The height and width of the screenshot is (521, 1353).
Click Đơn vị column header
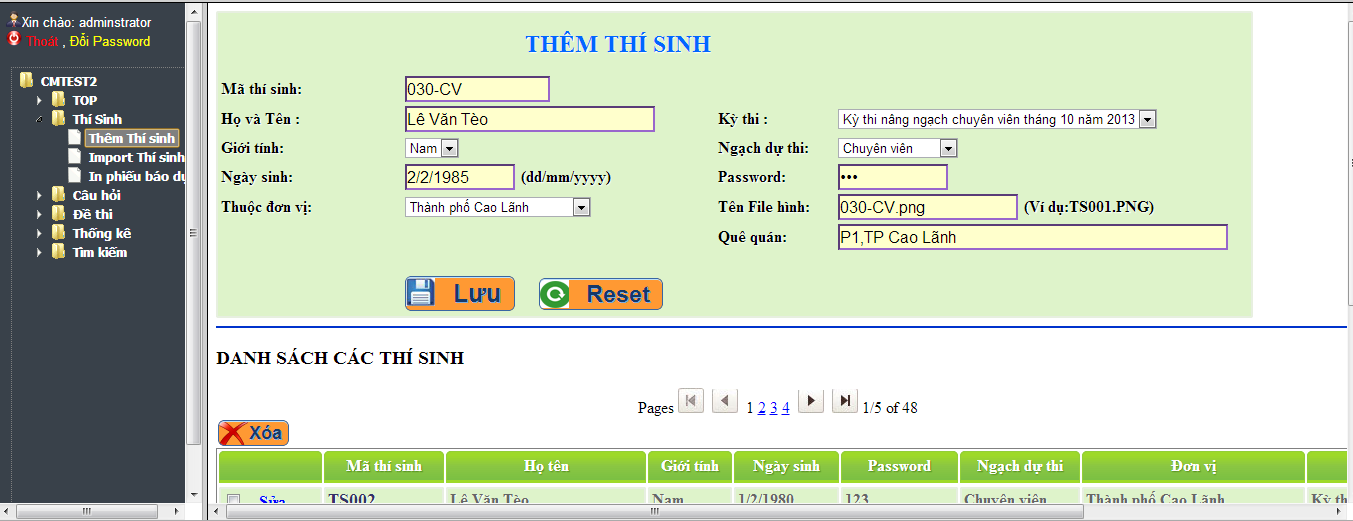[x=1193, y=466]
